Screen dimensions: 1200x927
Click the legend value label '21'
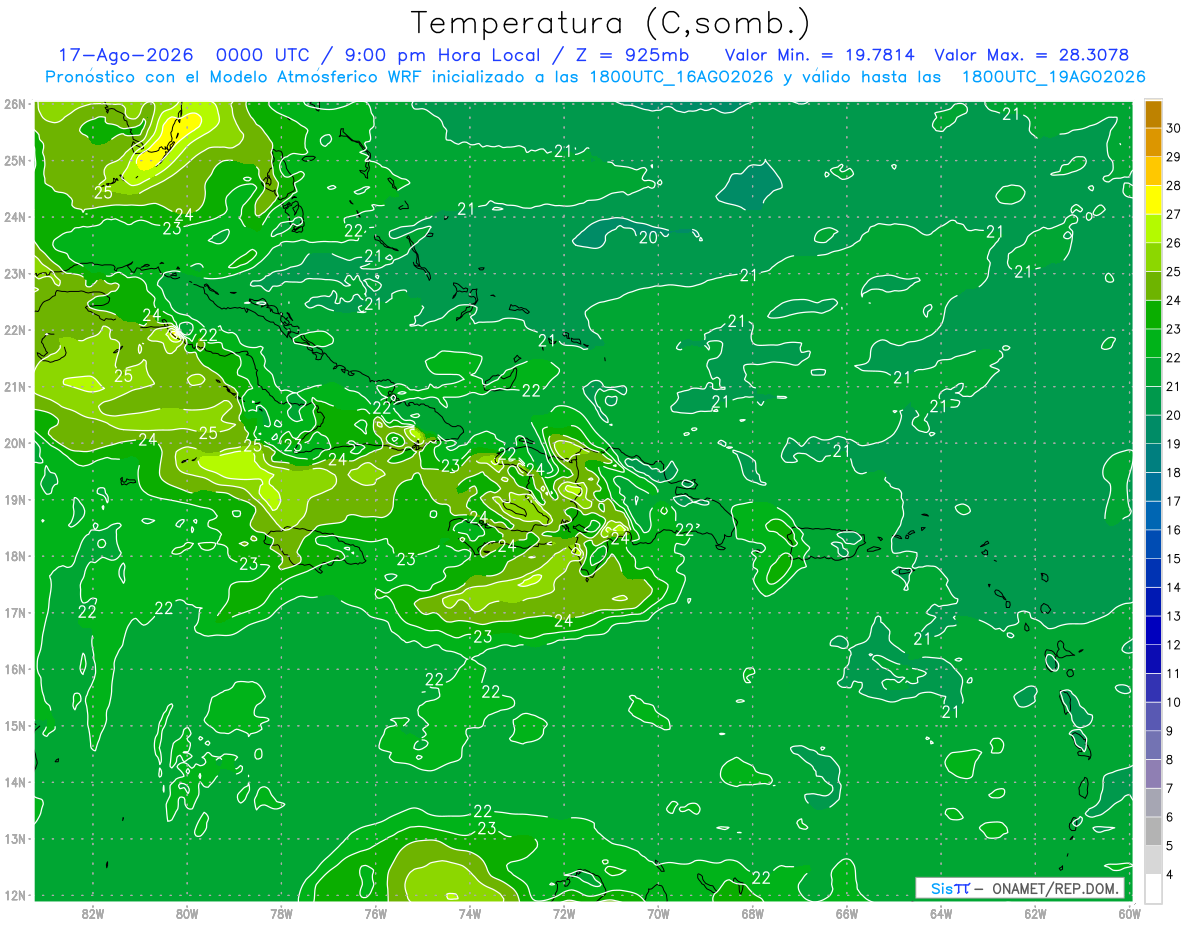pyautogui.click(x=1174, y=386)
